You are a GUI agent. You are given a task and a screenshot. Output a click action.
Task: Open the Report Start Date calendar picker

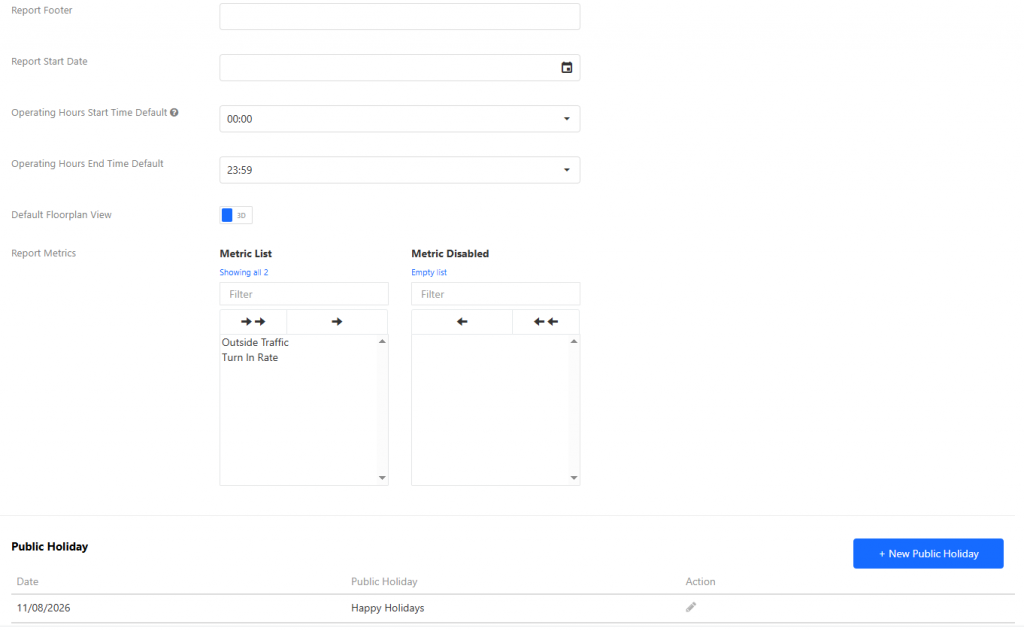pos(566,67)
